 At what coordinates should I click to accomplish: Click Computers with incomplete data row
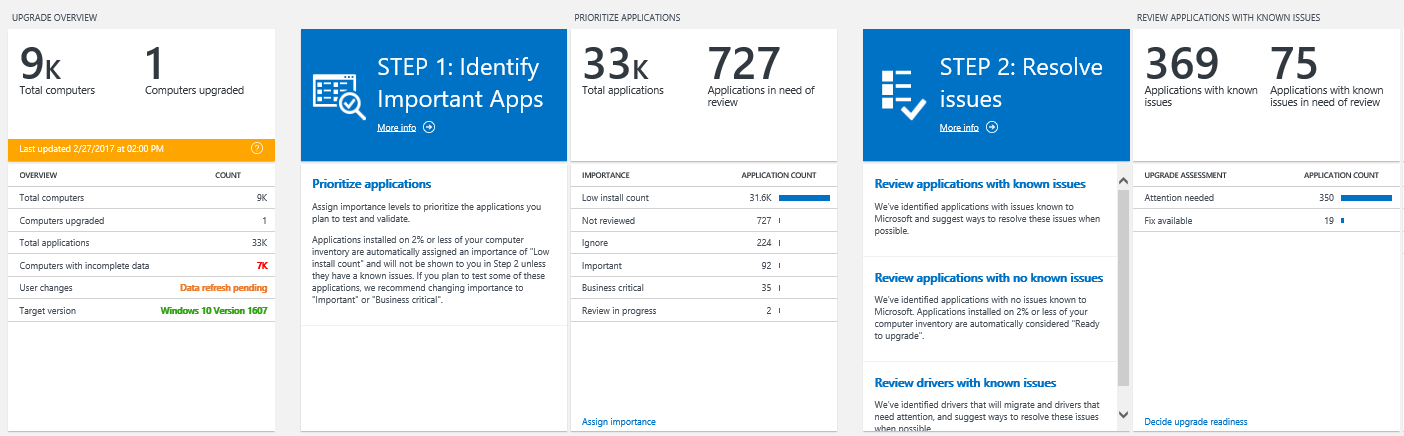click(141, 265)
